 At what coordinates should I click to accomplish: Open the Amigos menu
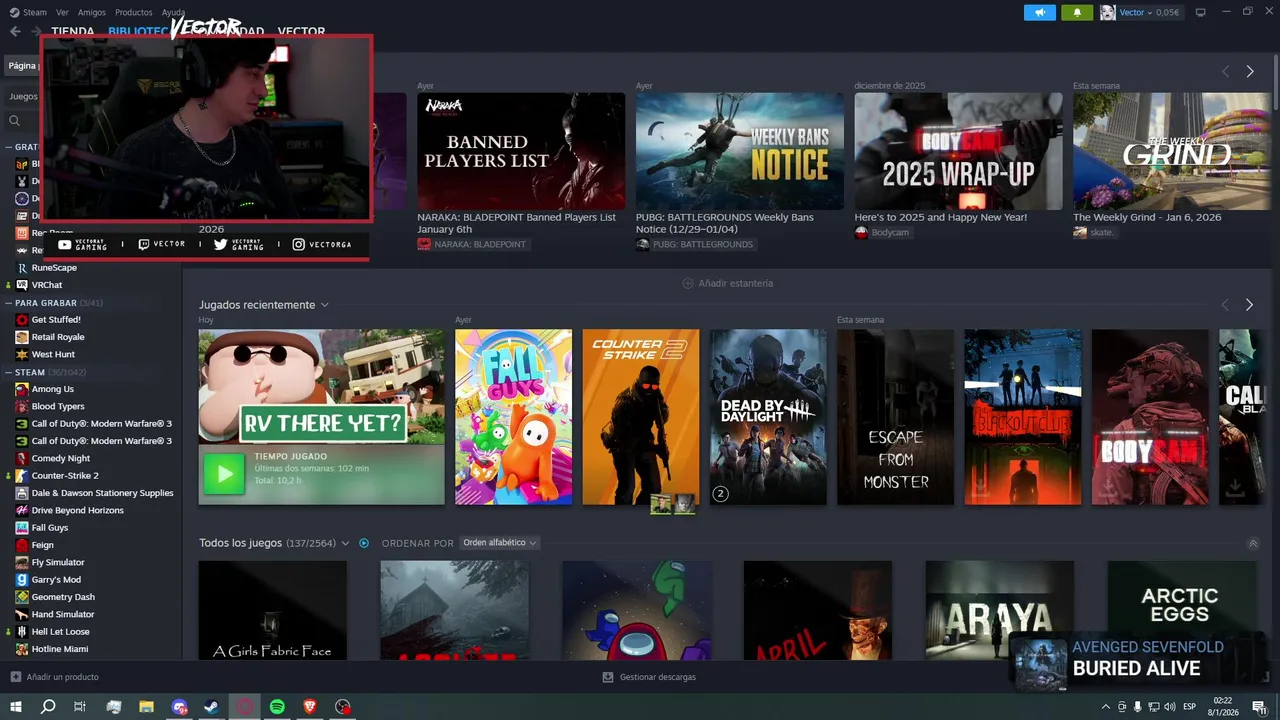click(92, 12)
